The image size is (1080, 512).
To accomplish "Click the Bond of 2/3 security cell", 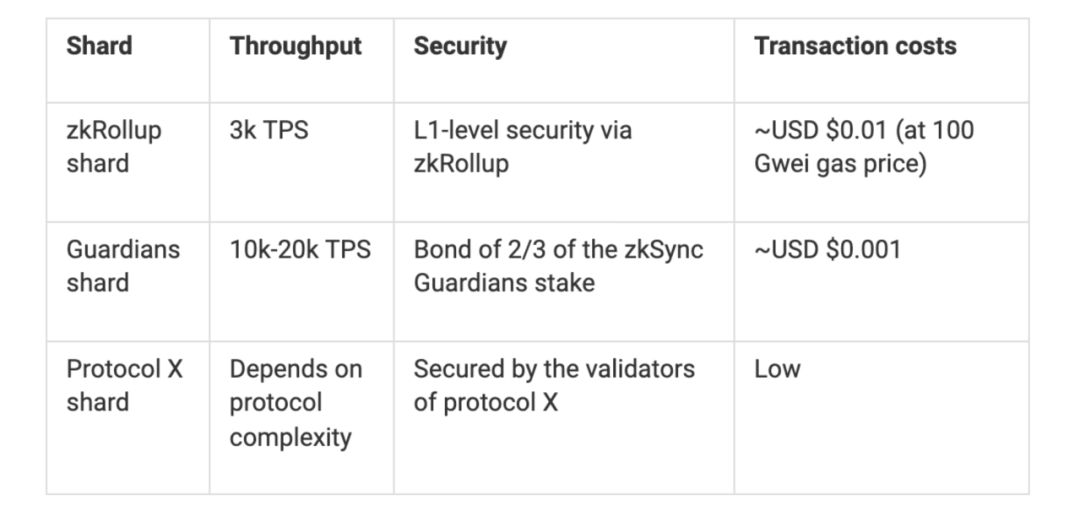I will pyautogui.click(x=558, y=266).
